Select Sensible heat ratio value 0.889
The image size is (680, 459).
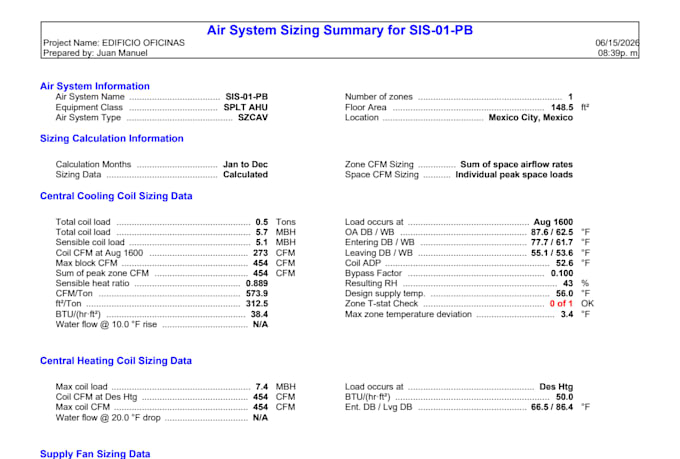(257, 283)
